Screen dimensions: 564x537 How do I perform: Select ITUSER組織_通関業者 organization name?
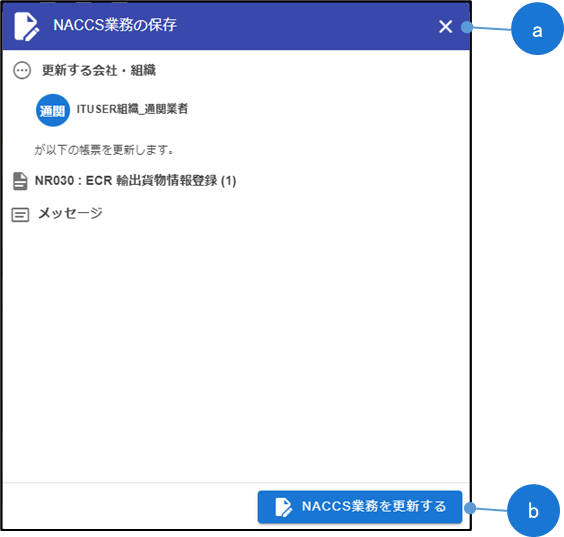pos(132,109)
